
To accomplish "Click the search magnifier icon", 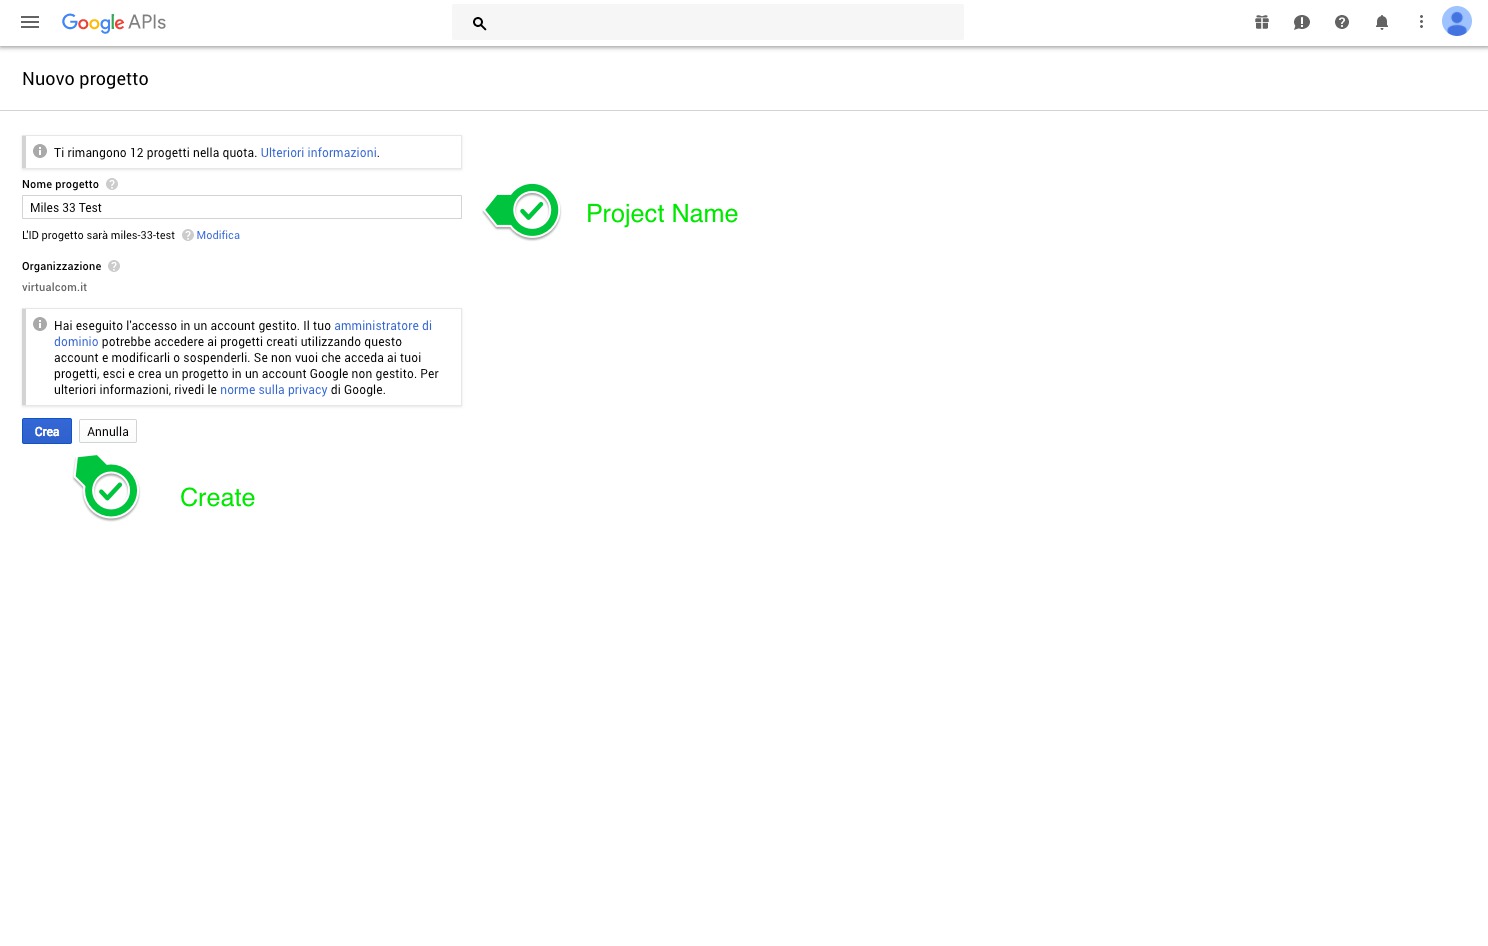I will pos(479,23).
